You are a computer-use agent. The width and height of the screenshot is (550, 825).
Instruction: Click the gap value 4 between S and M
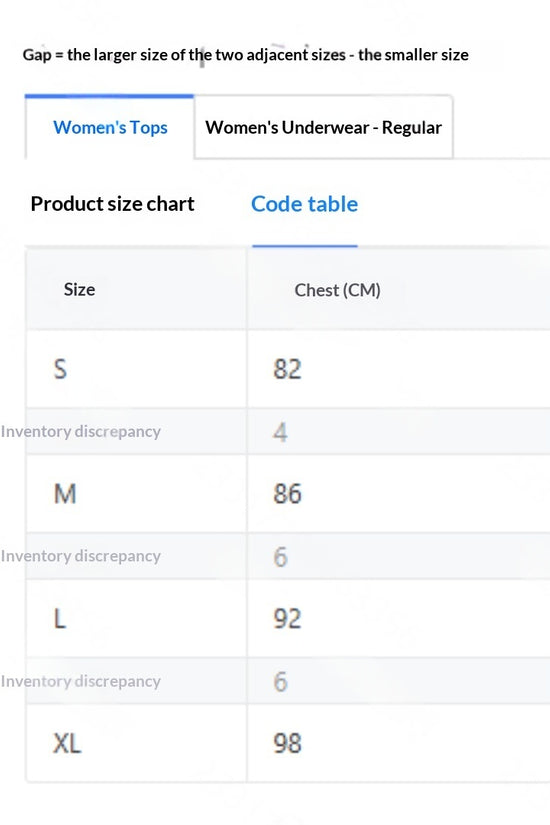281,432
